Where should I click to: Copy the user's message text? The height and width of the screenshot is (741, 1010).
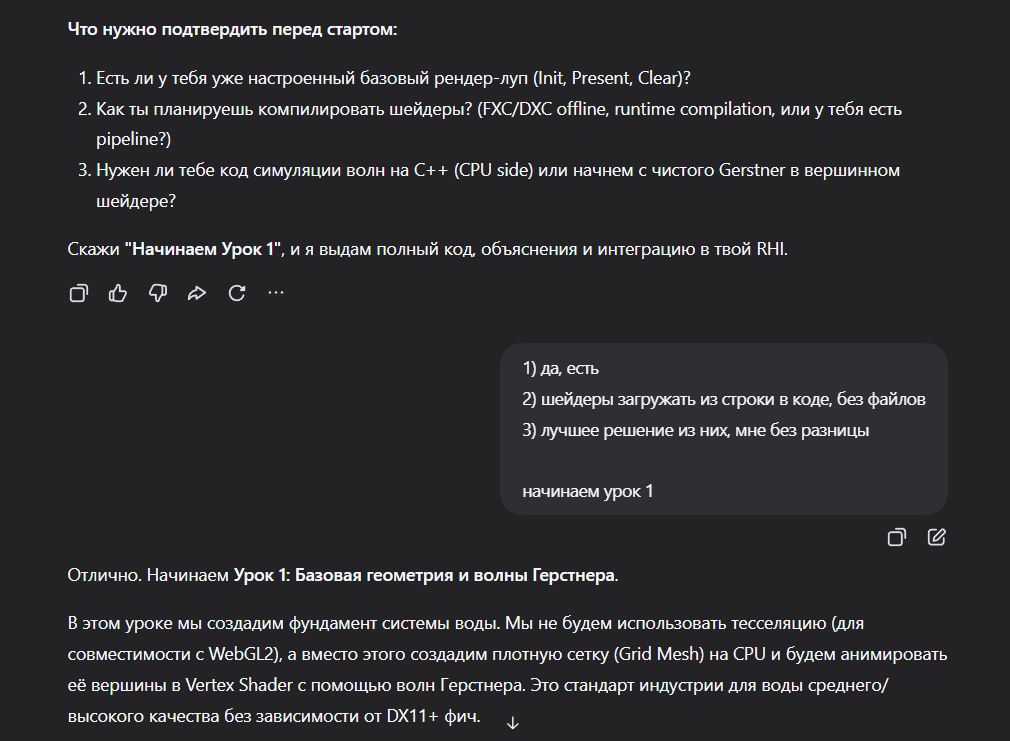click(x=897, y=537)
